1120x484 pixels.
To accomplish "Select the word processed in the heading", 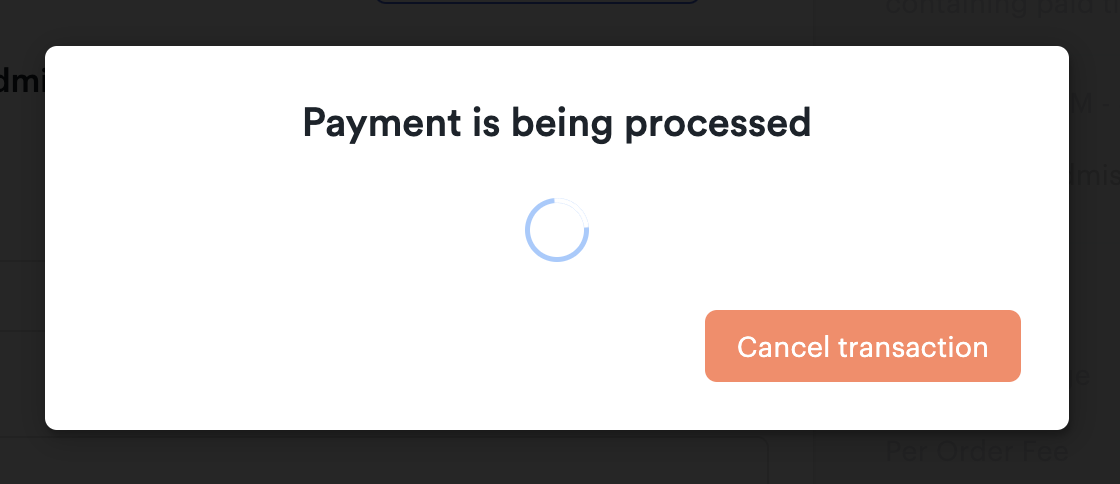I will (x=718, y=124).
